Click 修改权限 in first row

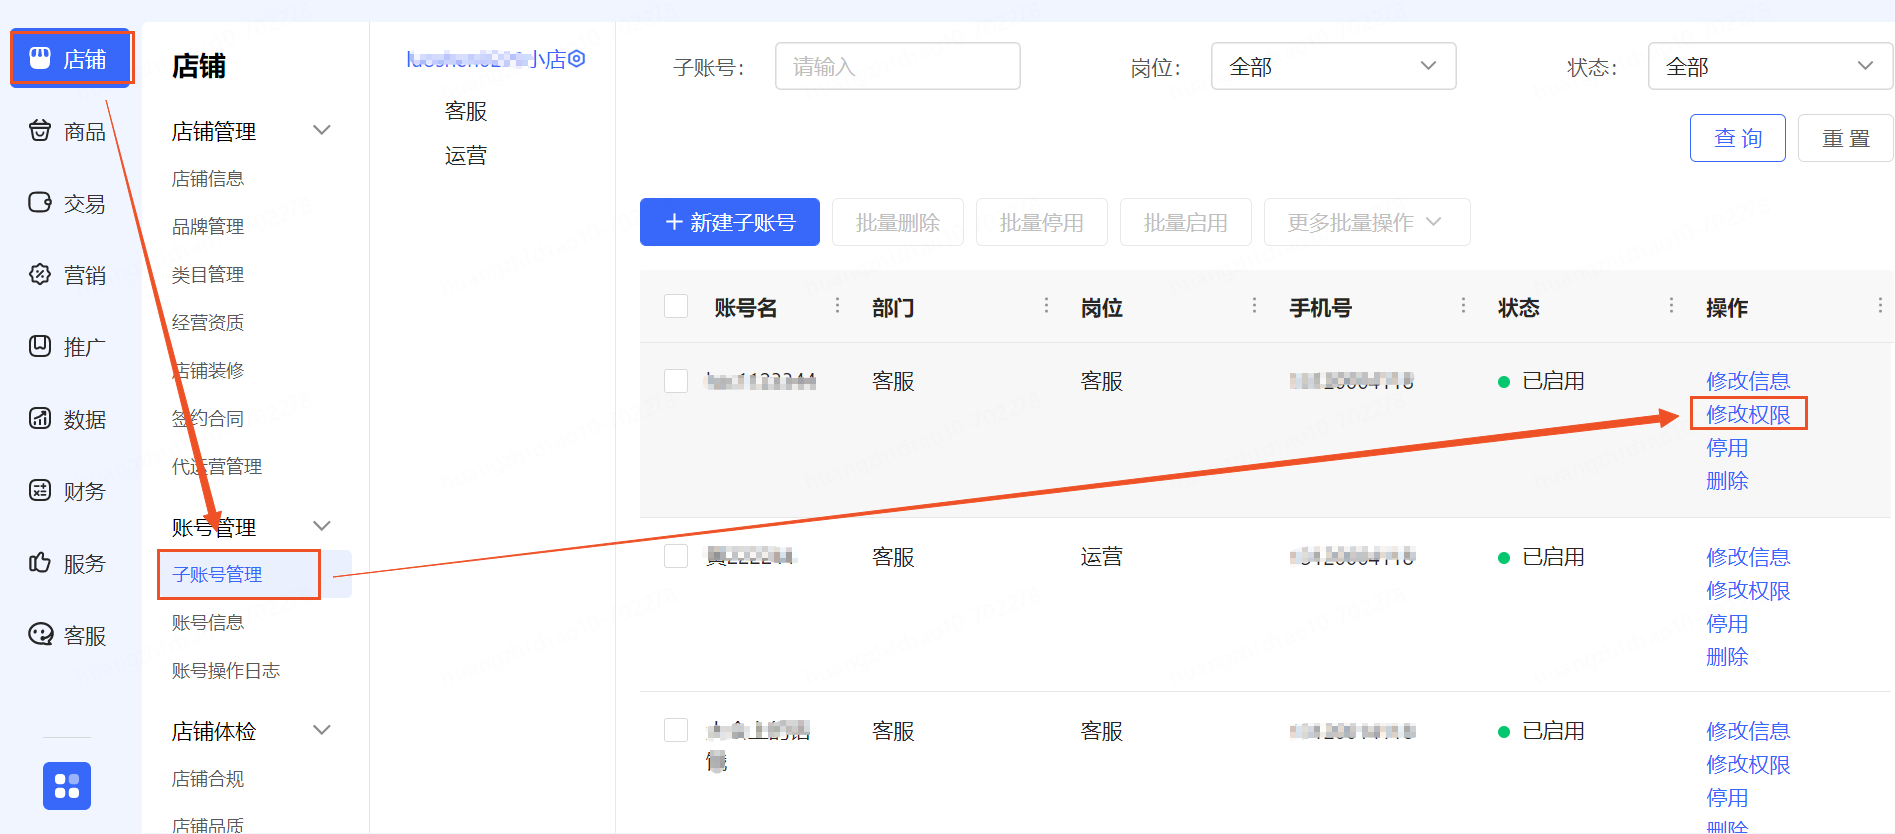click(1748, 414)
